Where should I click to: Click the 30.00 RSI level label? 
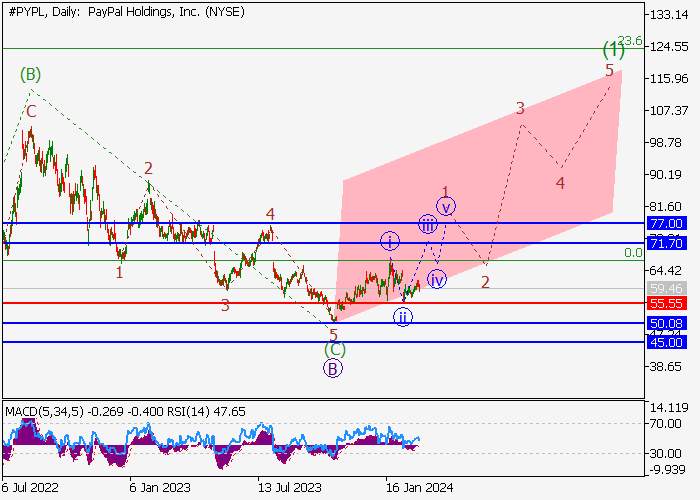665,454
